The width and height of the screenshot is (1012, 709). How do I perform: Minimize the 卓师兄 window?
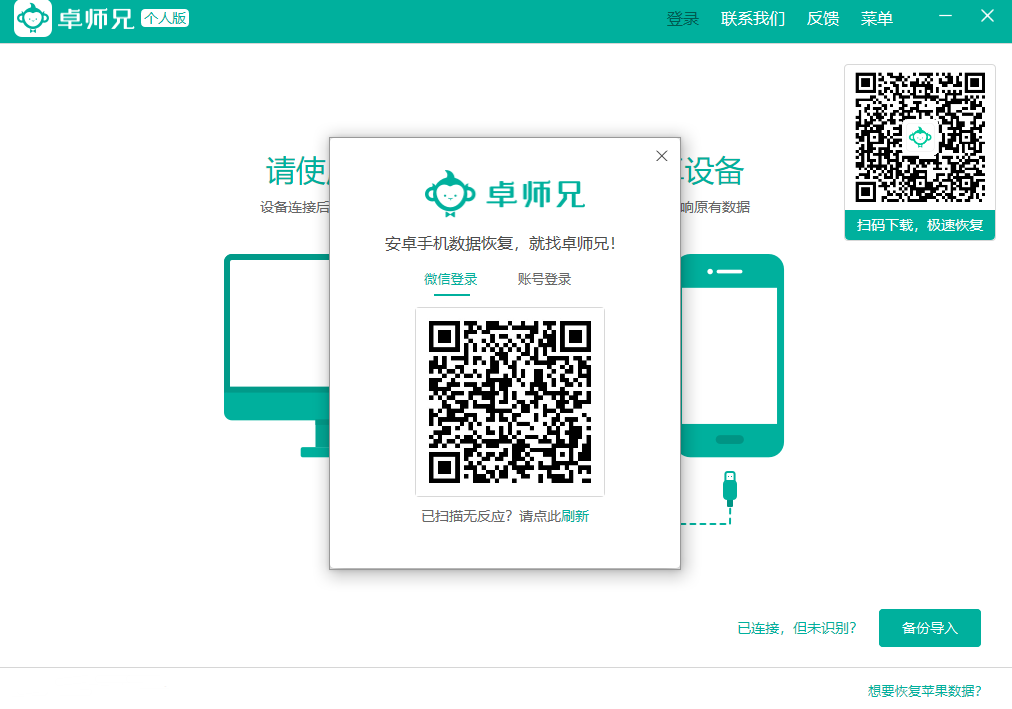point(947,18)
